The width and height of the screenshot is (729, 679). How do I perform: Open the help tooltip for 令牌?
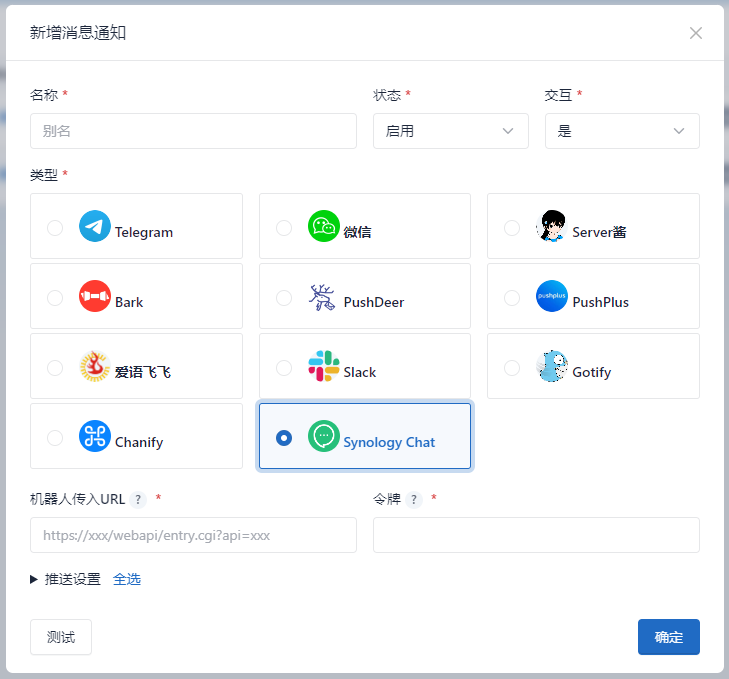coord(414,500)
